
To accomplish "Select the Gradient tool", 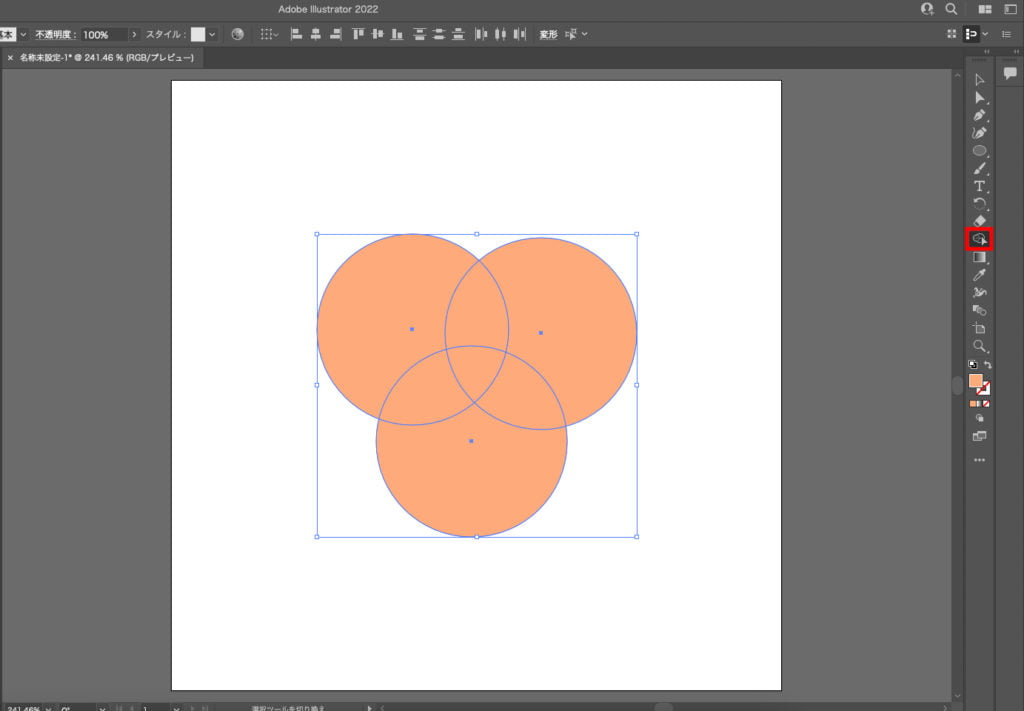I will point(979,257).
